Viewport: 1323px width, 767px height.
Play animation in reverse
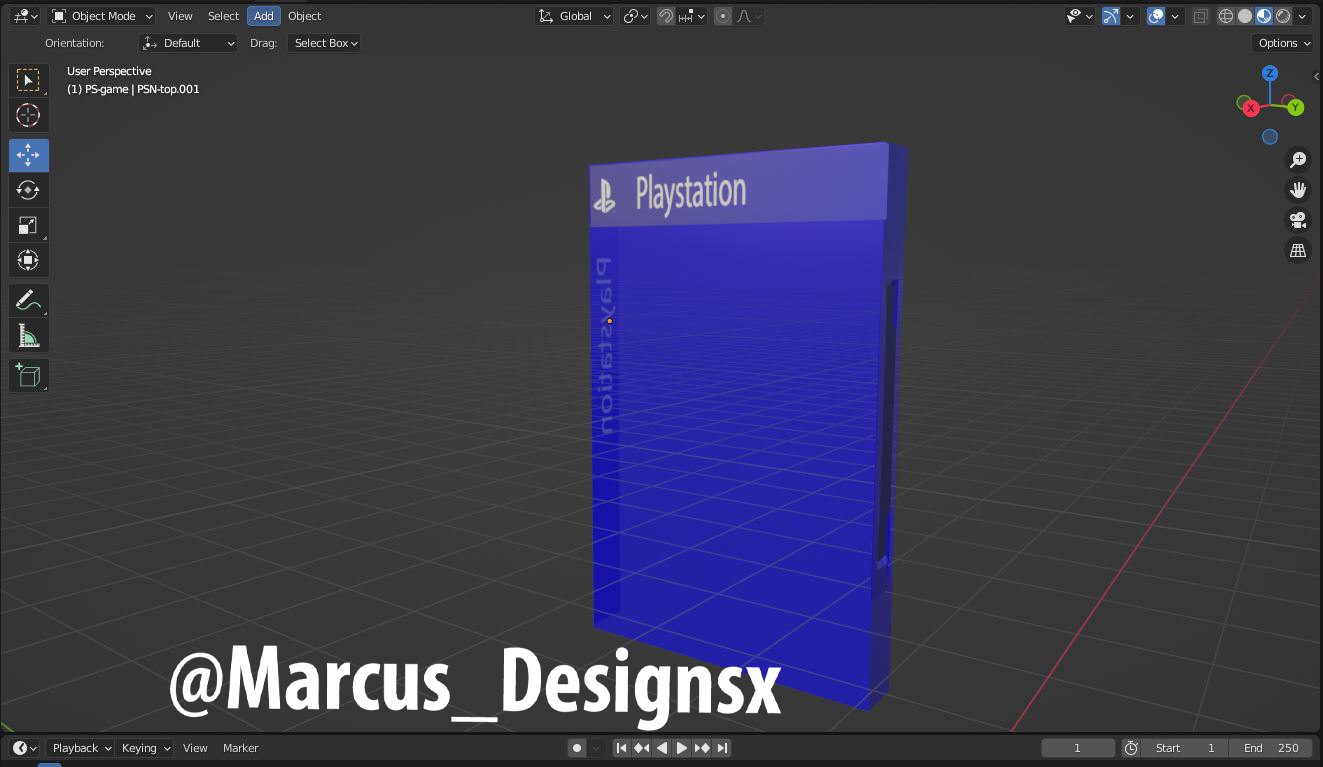661,748
